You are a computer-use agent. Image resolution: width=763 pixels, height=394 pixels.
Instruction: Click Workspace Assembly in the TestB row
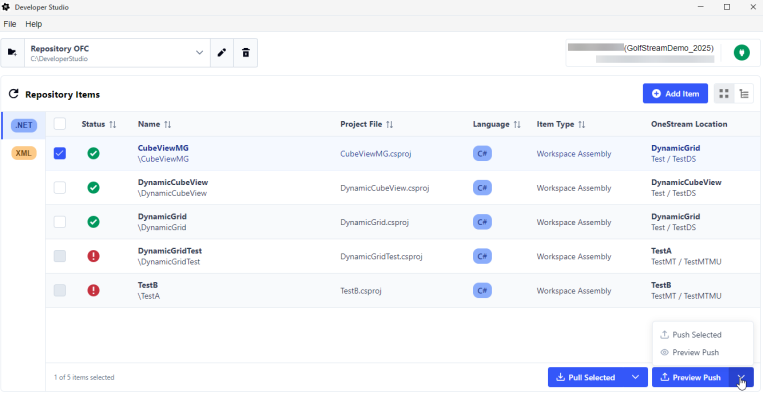click(574, 290)
